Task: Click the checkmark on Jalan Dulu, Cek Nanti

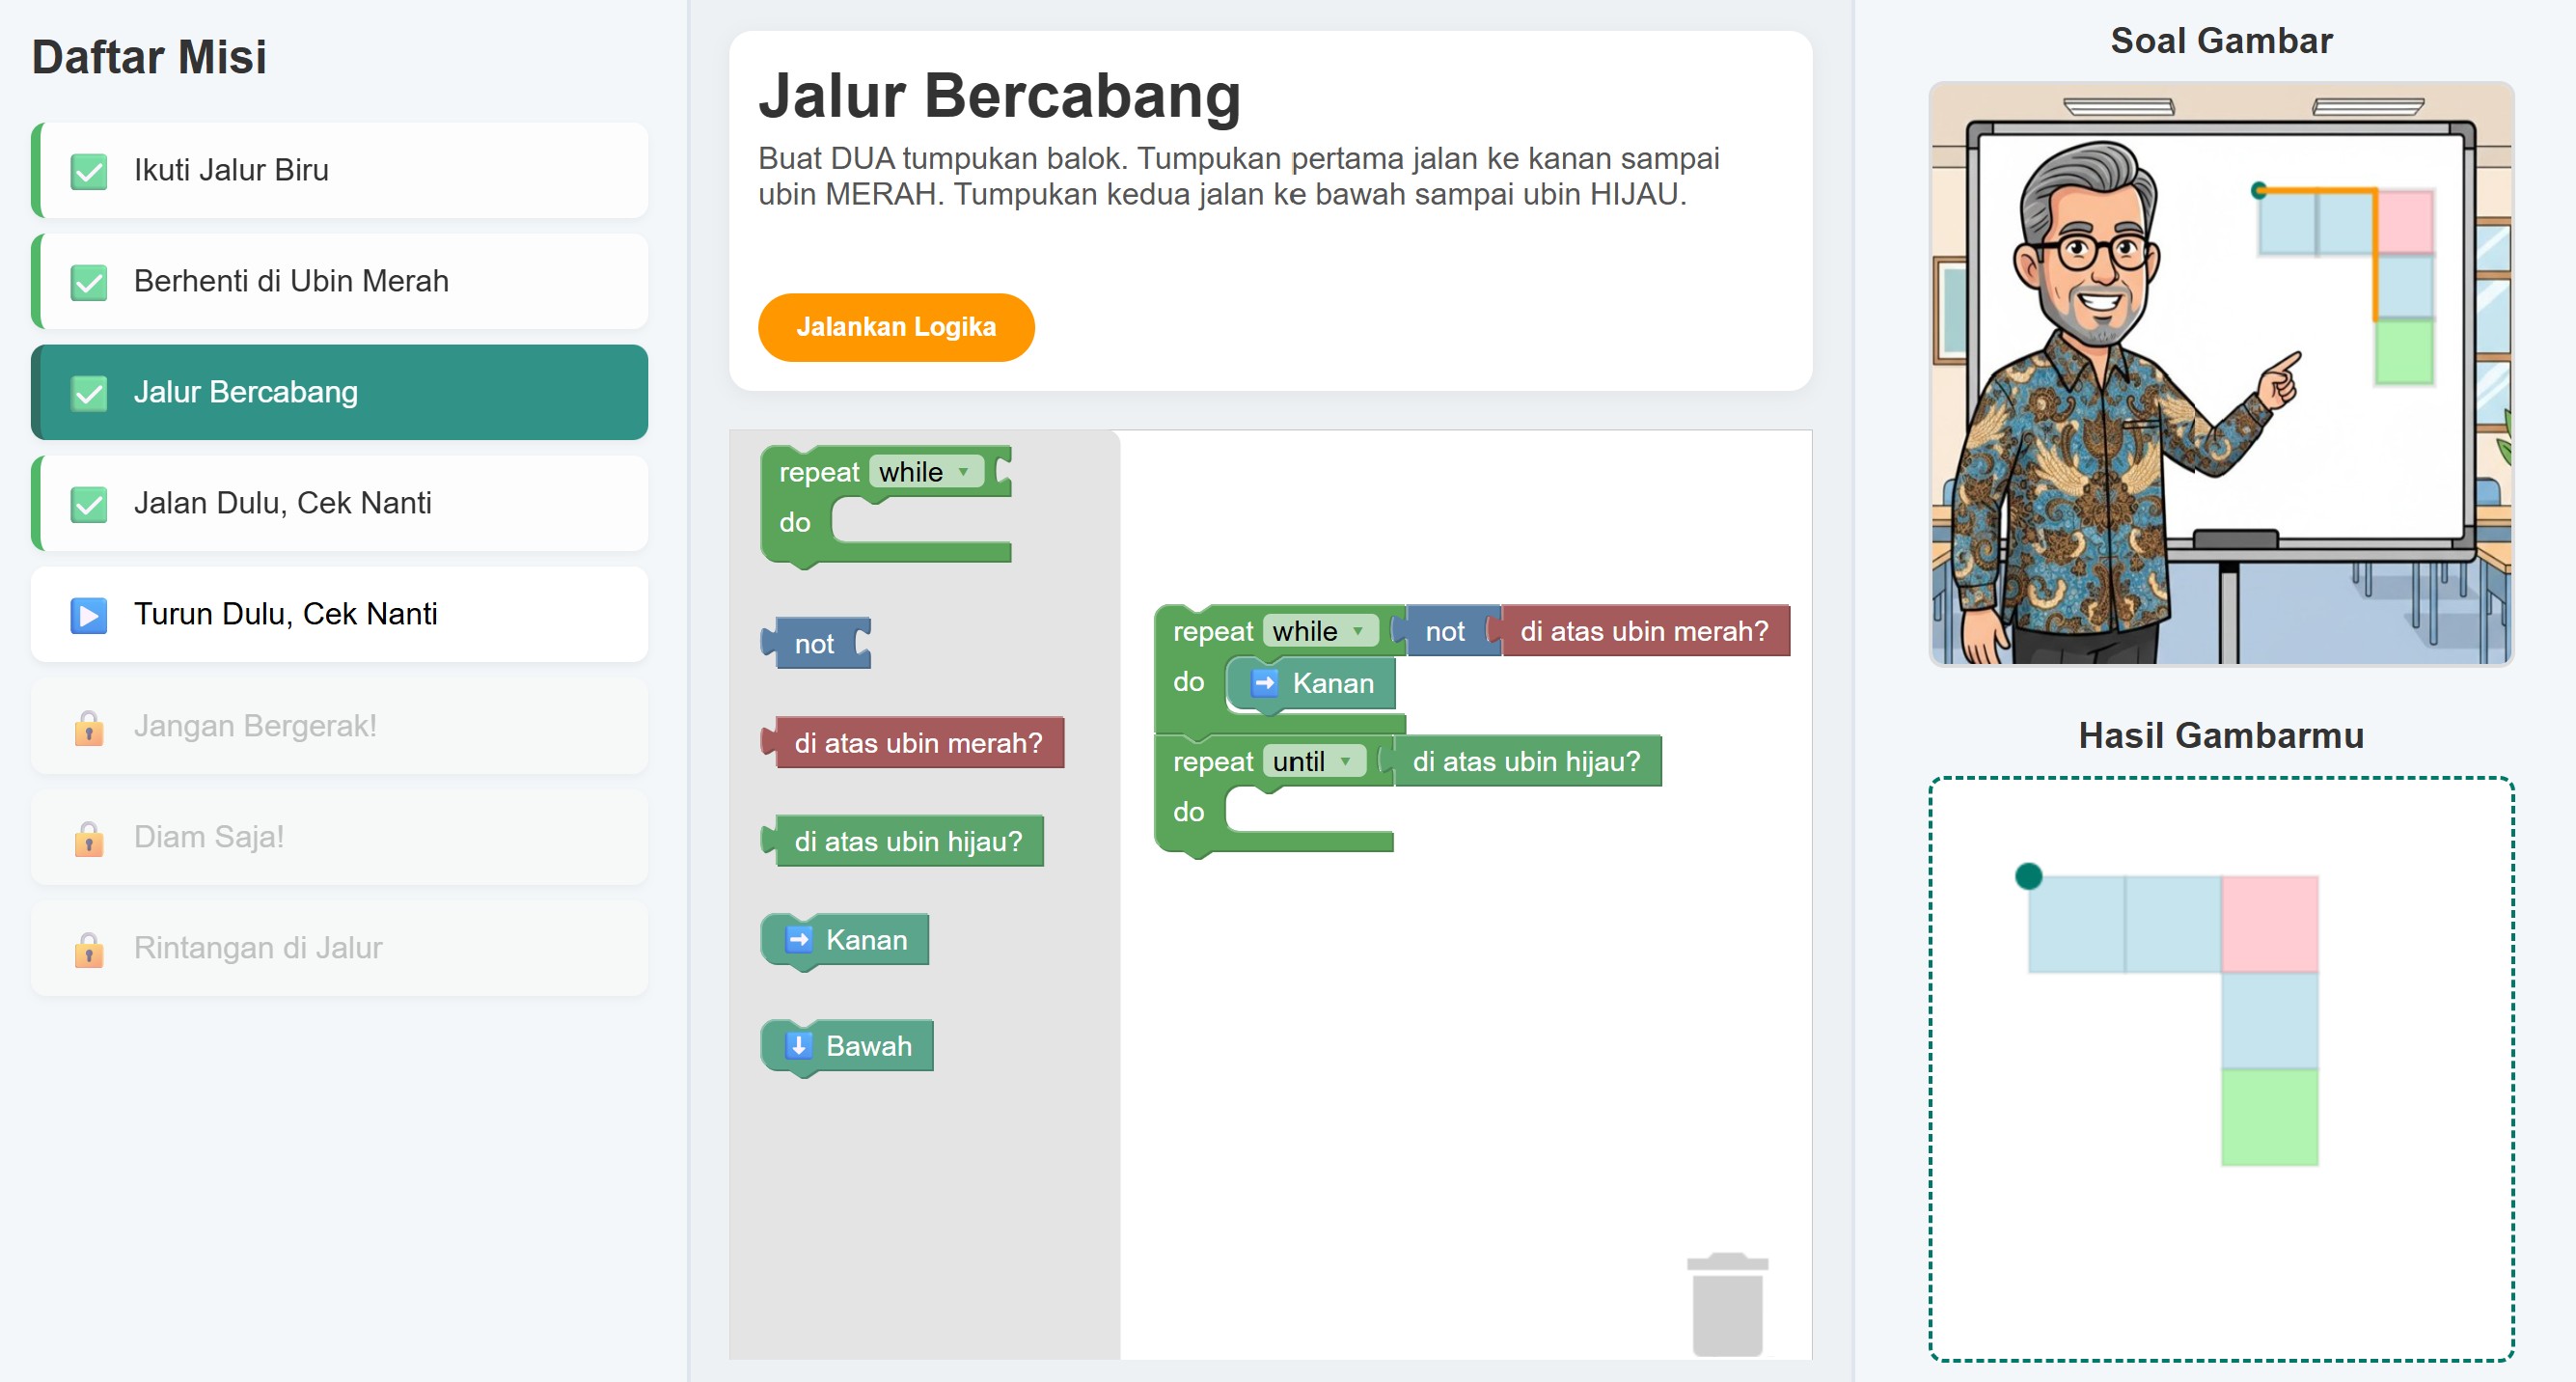Action: (x=89, y=504)
